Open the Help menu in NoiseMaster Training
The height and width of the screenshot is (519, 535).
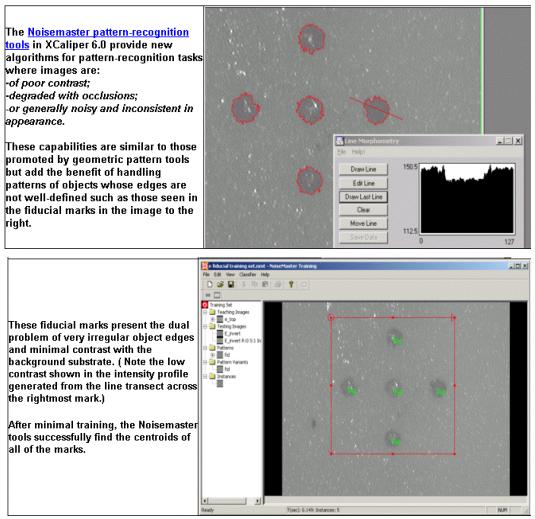point(265,274)
